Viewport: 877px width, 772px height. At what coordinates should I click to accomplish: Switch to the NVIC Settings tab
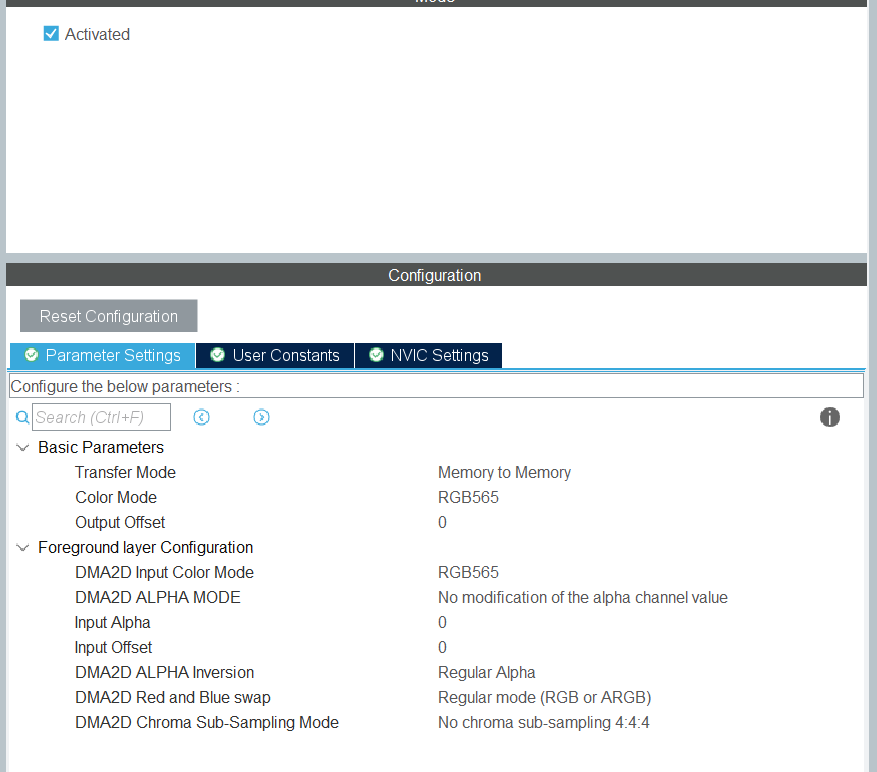click(428, 355)
